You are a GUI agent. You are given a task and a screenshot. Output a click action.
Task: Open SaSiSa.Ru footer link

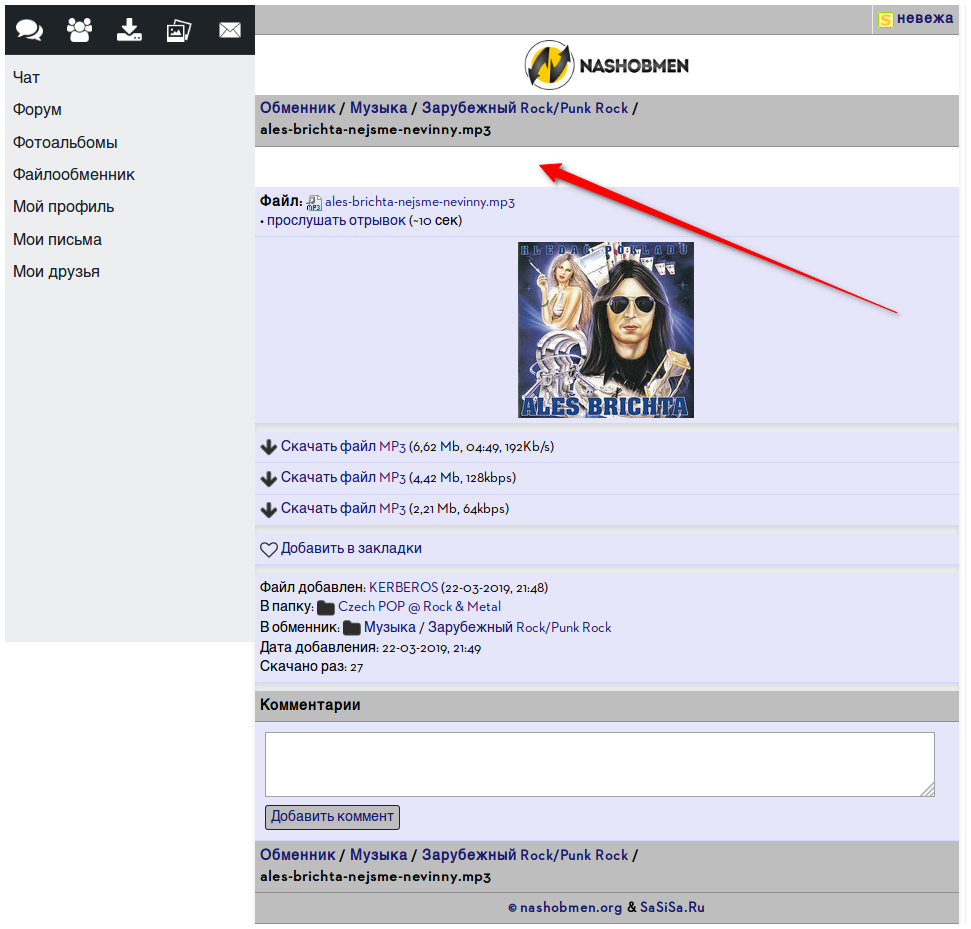tap(672, 907)
